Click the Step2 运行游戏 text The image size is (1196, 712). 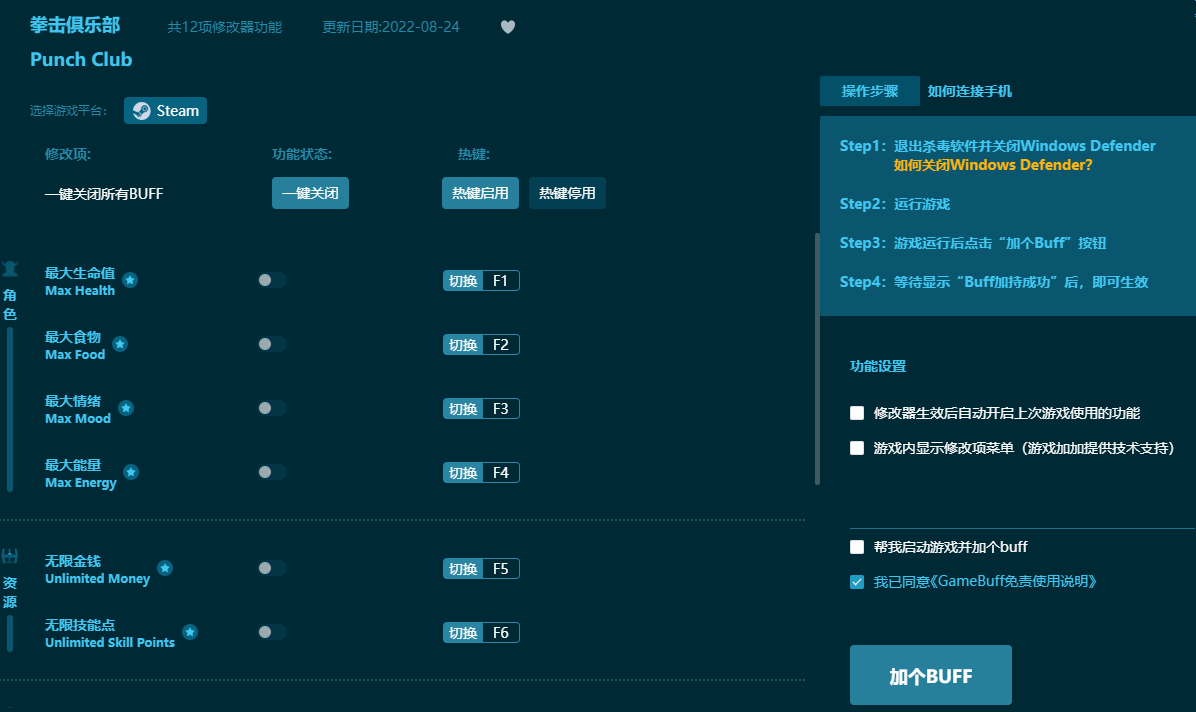tap(895, 204)
